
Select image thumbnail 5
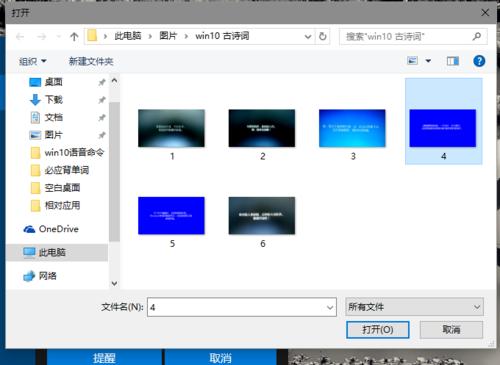[x=171, y=215]
